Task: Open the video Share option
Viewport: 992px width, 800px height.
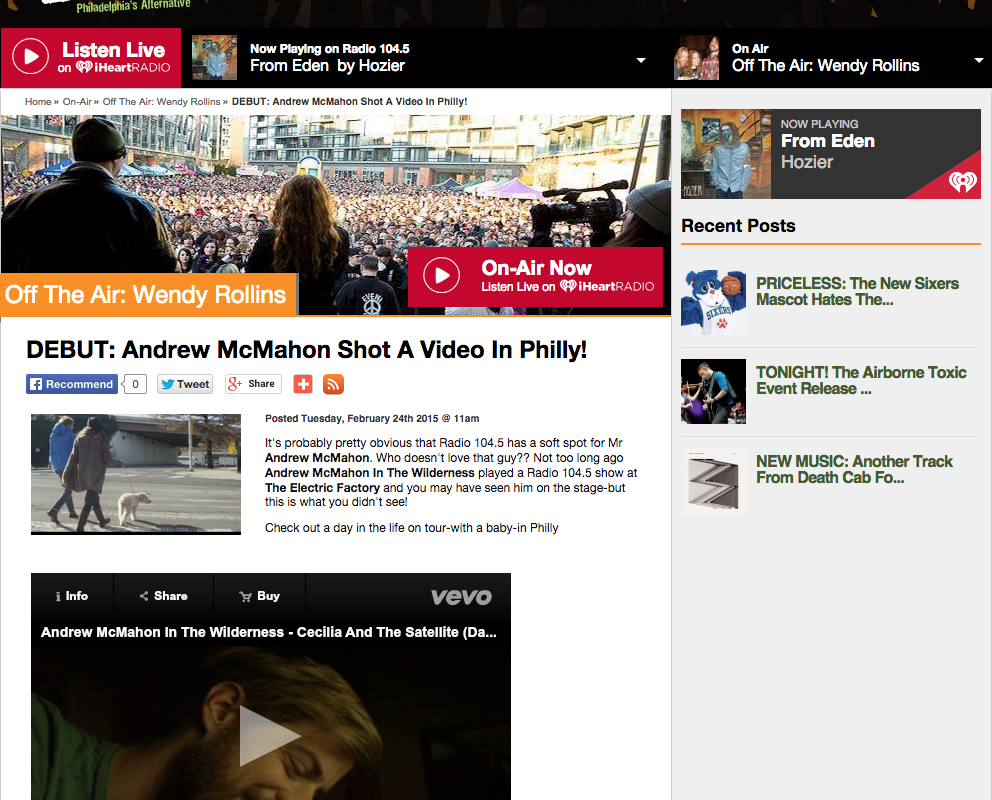Action: pyautogui.click(x=163, y=596)
